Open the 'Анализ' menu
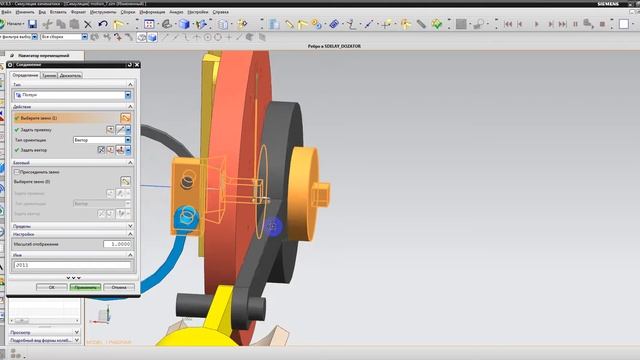The width and height of the screenshot is (640, 360). tap(176, 12)
